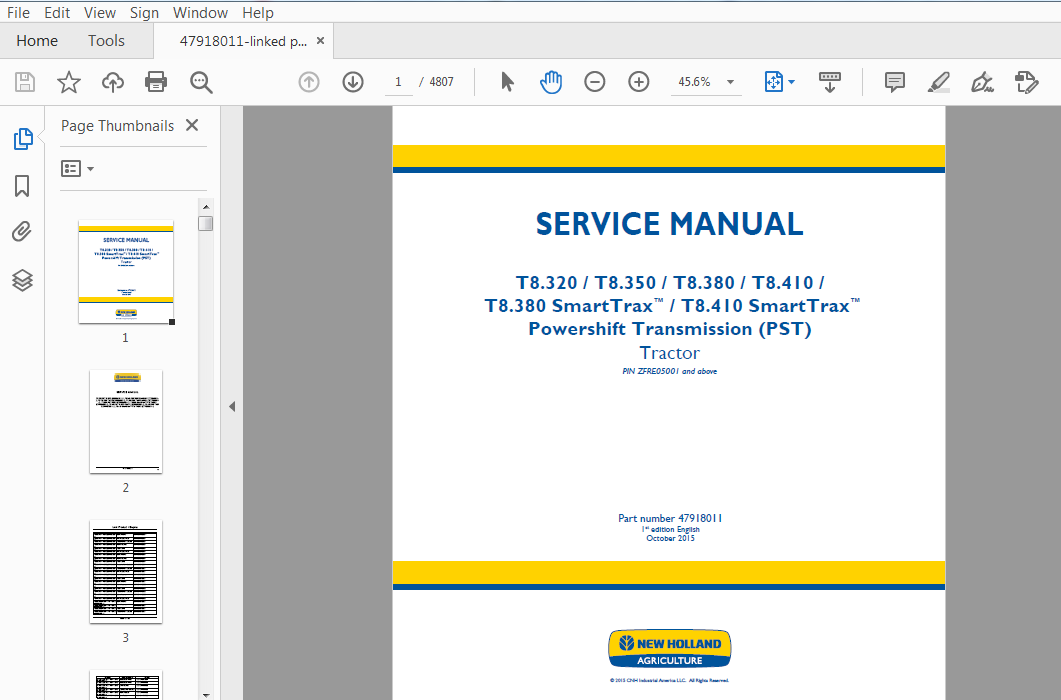Print the document with printer icon

coord(156,82)
